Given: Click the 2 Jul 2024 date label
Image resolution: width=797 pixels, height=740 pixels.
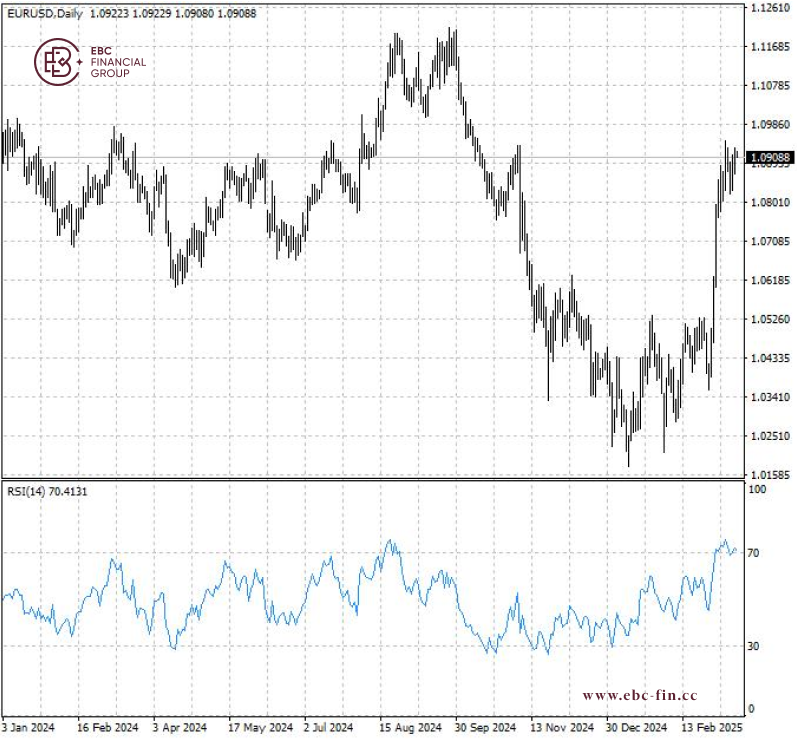Looking at the screenshot, I should tap(328, 728).
